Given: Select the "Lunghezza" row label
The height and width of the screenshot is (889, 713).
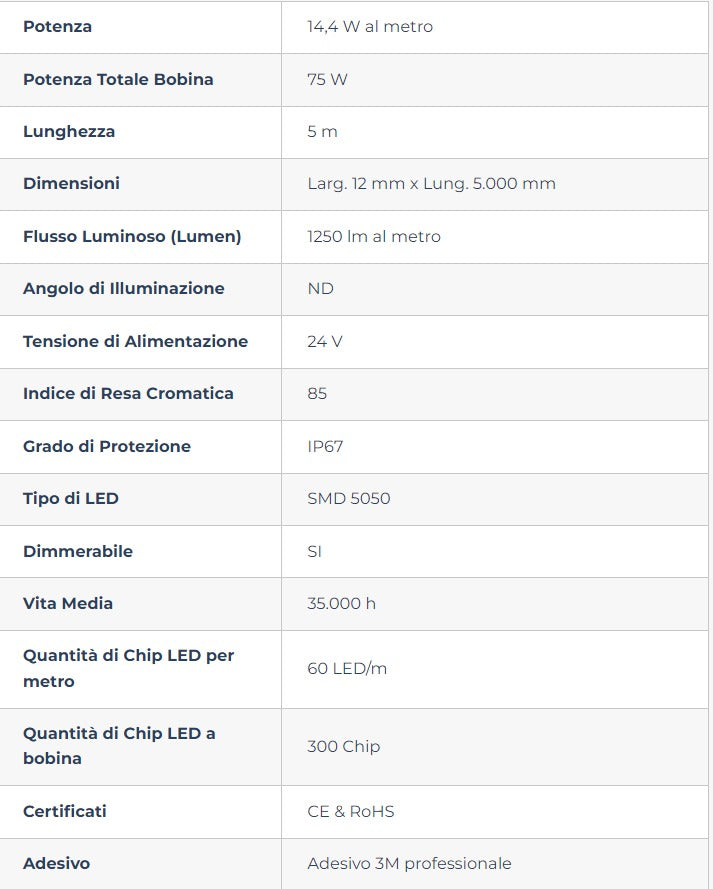Looking at the screenshot, I should [x=69, y=131].
